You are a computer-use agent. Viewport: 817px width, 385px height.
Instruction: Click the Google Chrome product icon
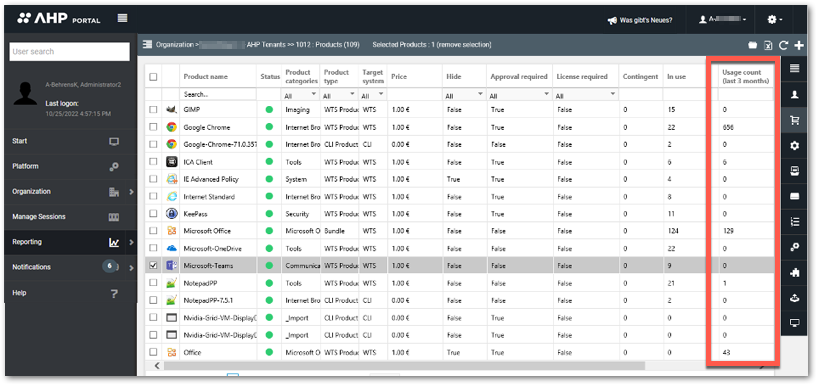click(x=171, y=127)
